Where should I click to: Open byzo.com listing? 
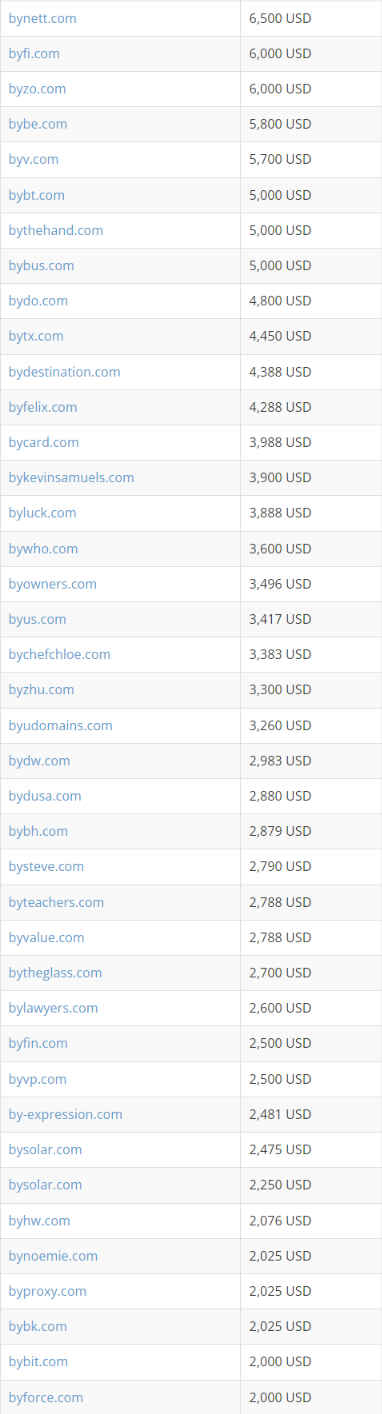37,89
